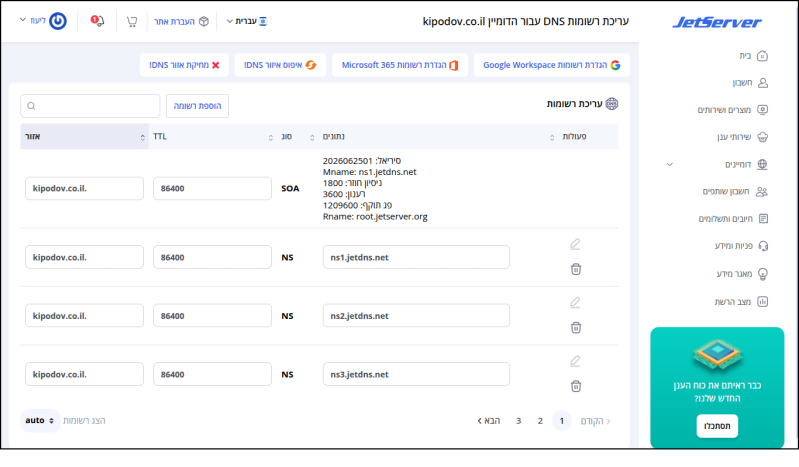Expand the domains section chevron in sidebar

(x=670, y=164)
